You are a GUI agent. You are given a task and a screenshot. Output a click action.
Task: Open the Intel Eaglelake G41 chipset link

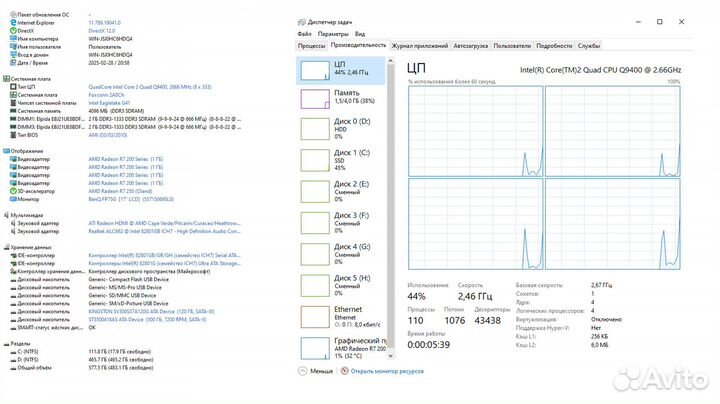(x=109, y=103)
